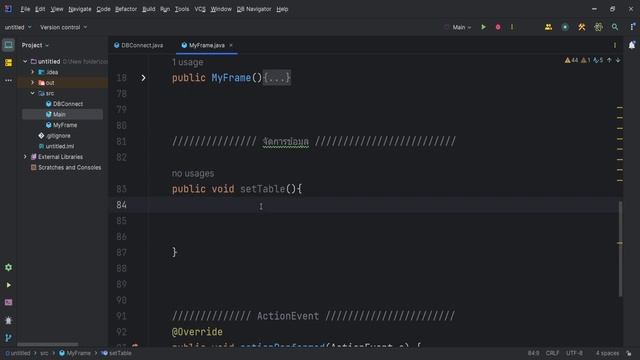
Task: Expand folded MyFrame constructor body
Action: [x=277, y=78]
